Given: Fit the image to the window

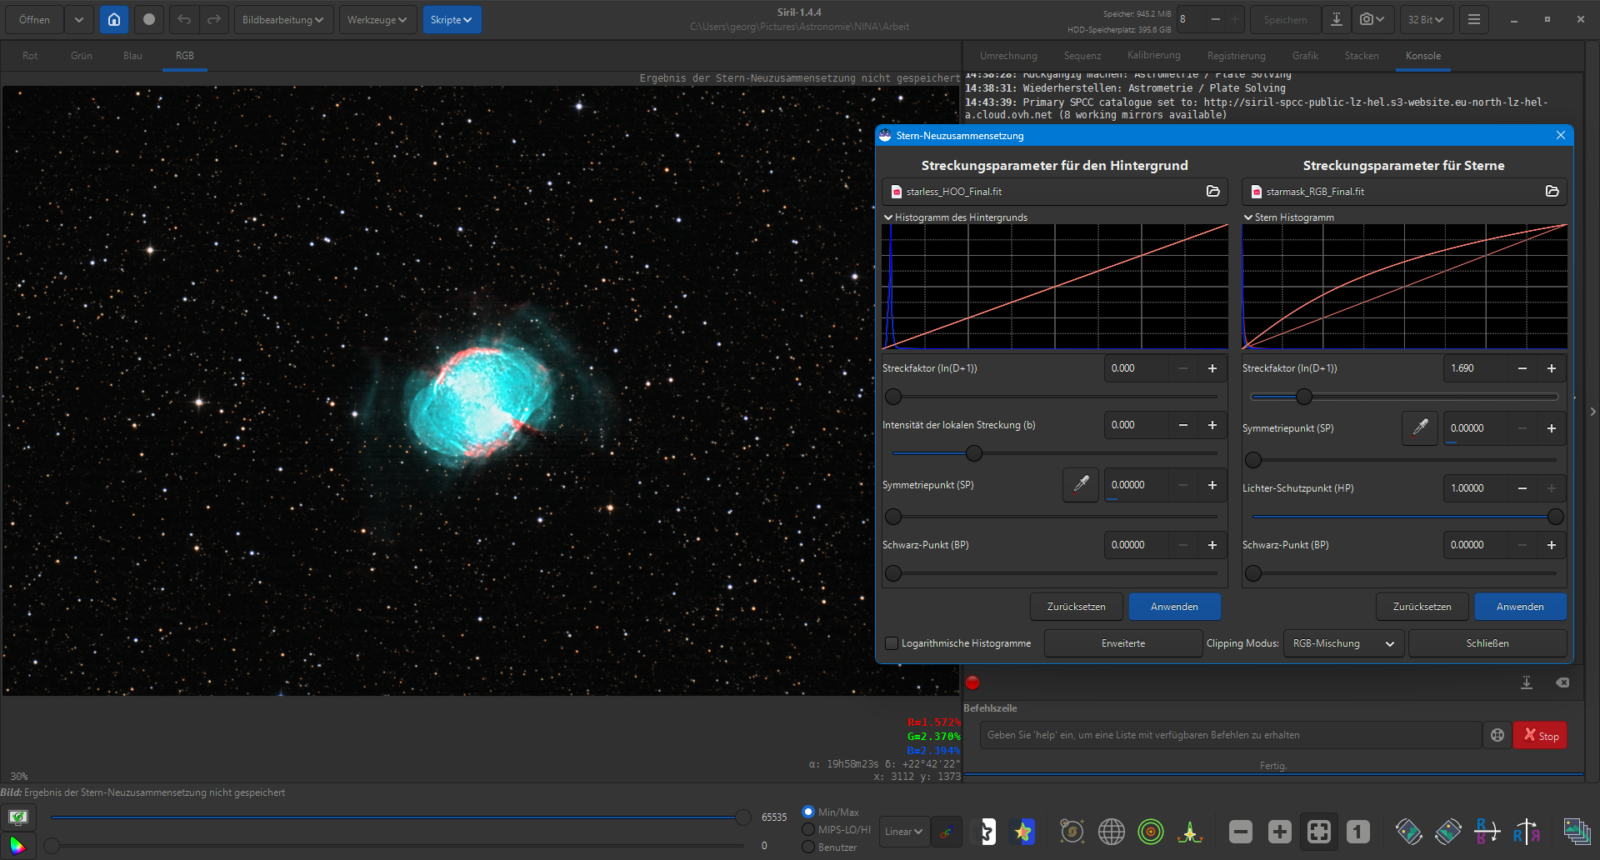Looking at the screenshot, I should [x=1319, y=831].
